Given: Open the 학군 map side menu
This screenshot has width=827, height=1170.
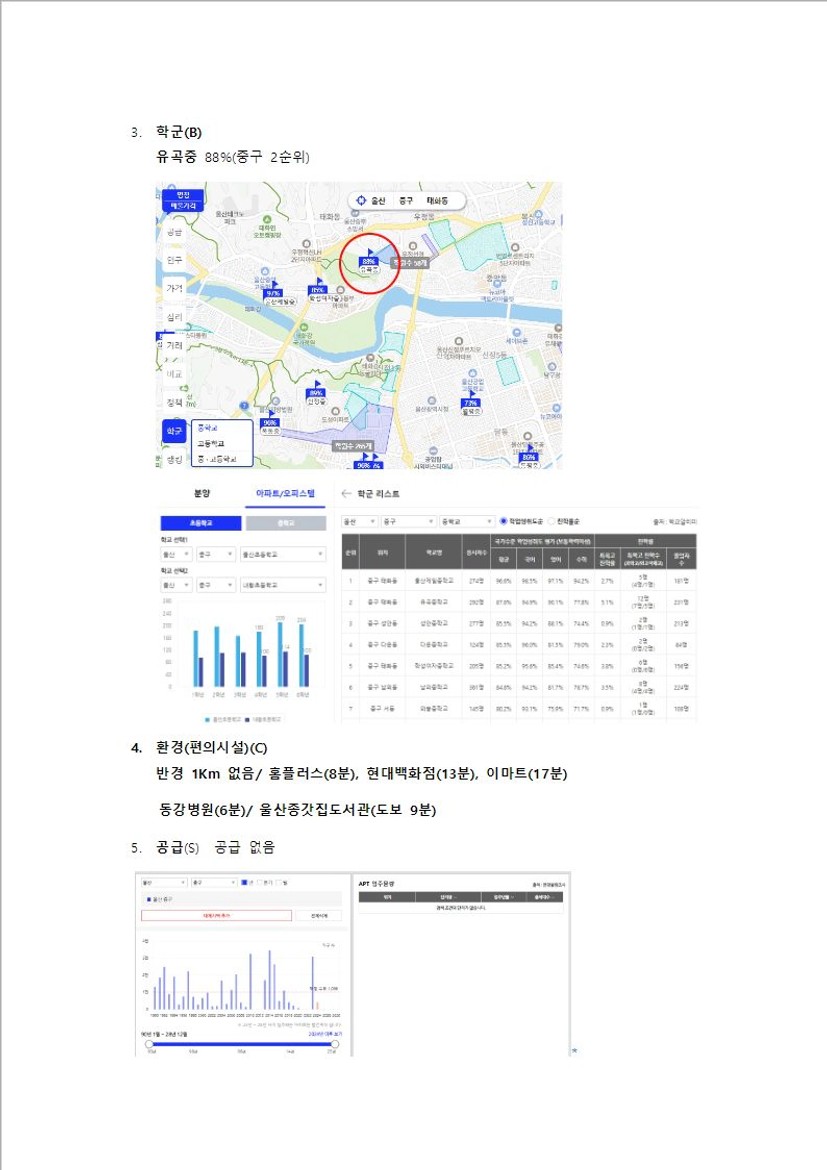Looking at the screenshot, I should pos(174,431).
